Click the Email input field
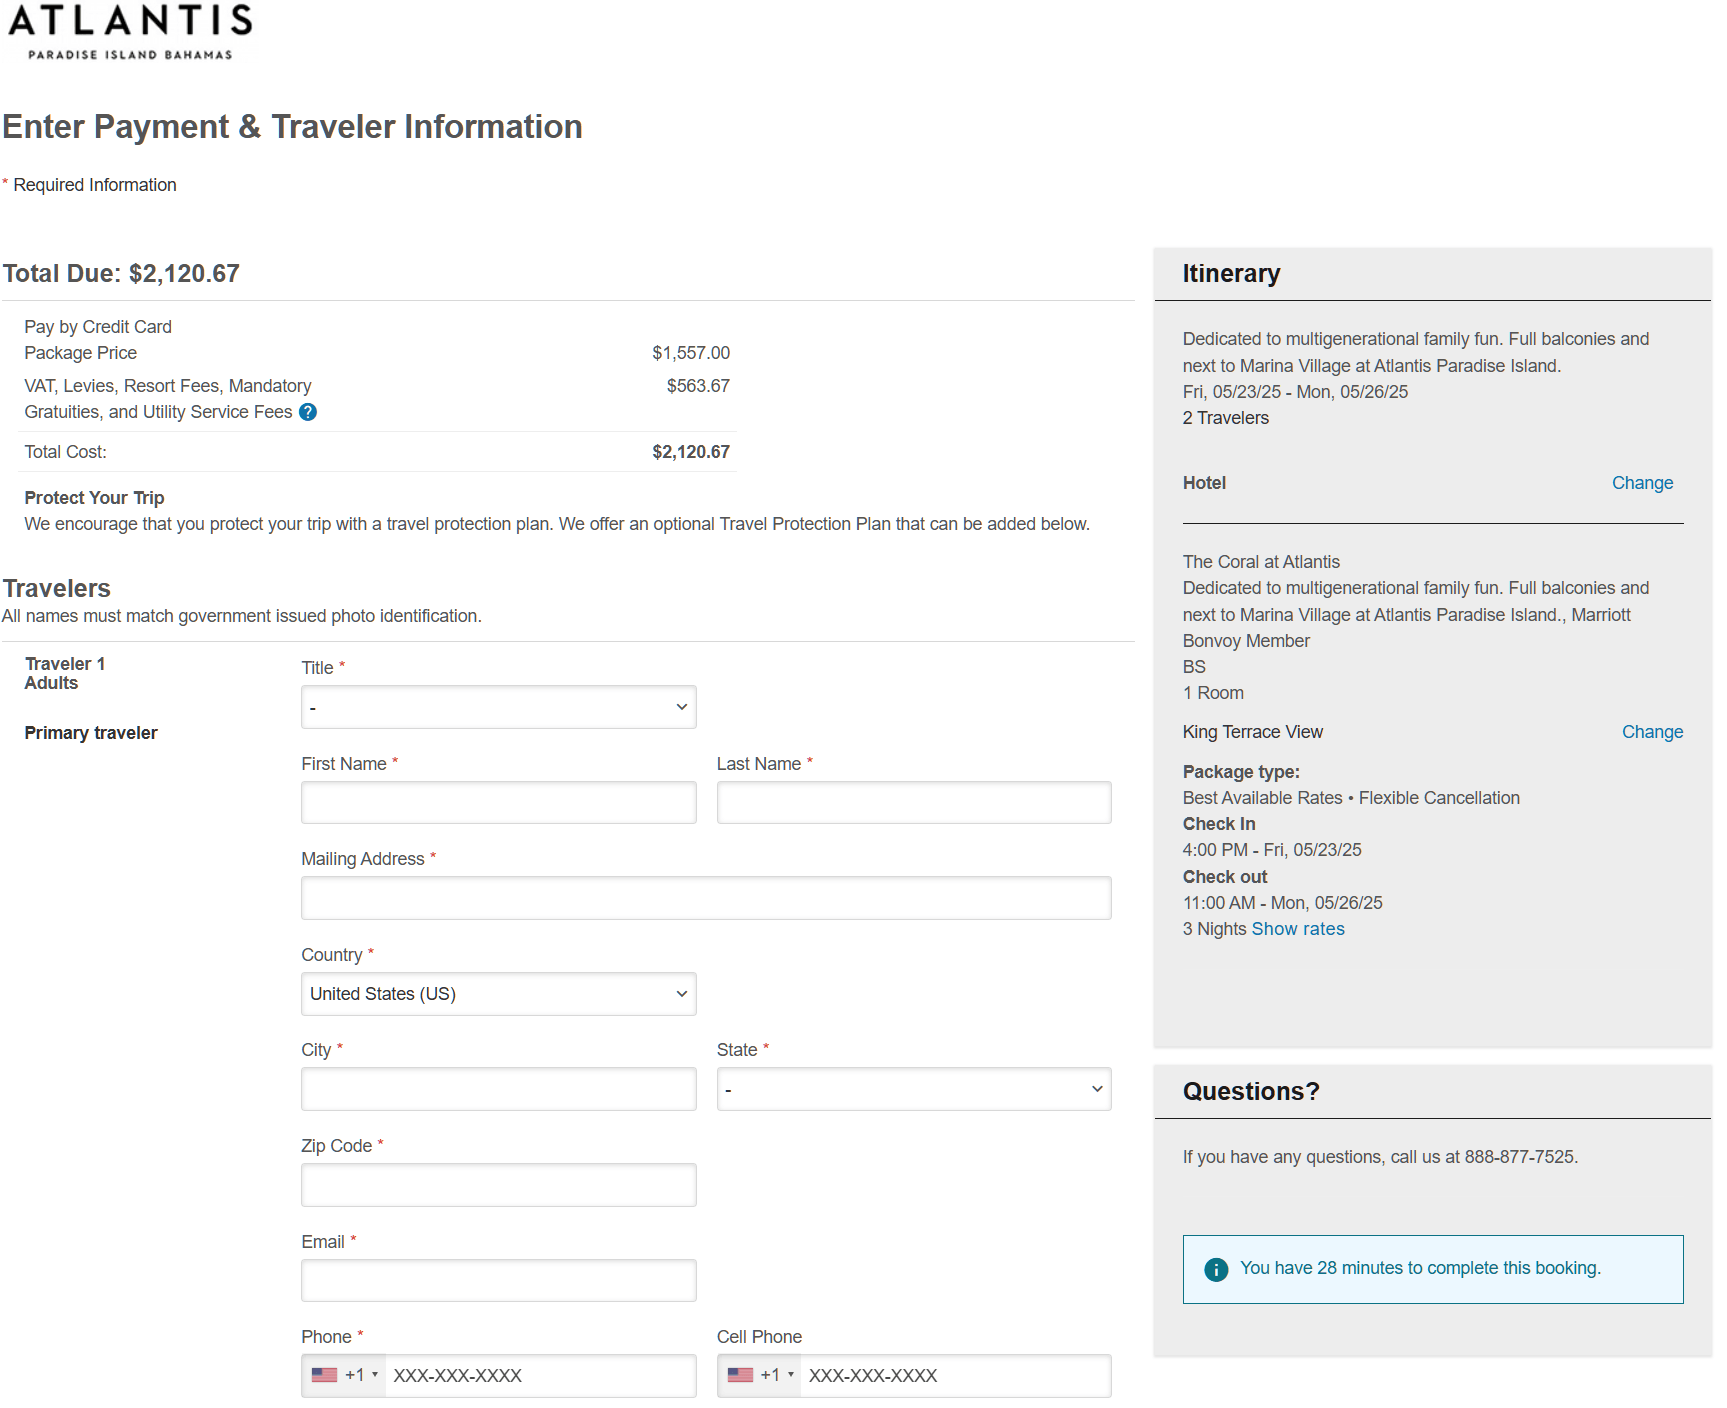 pos(499,1280)
